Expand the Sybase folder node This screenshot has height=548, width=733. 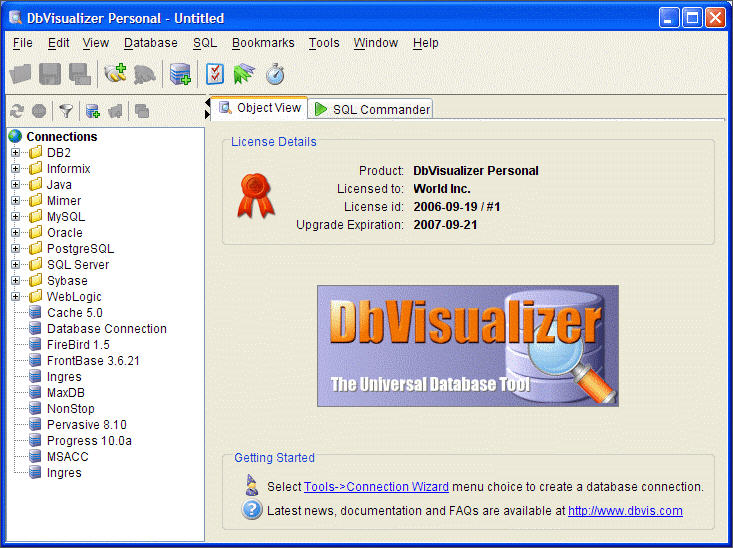click(15, 281)
